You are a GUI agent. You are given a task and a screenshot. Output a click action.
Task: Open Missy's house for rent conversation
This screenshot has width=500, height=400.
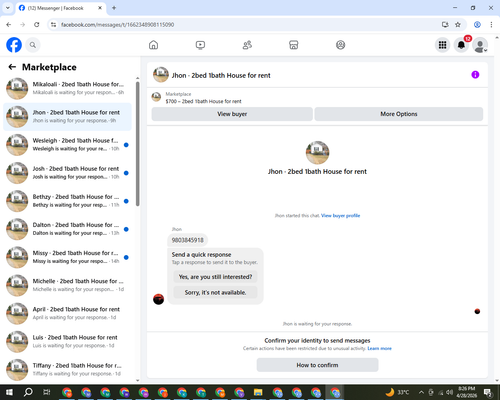pyautogui.click(x=67, y=257)
